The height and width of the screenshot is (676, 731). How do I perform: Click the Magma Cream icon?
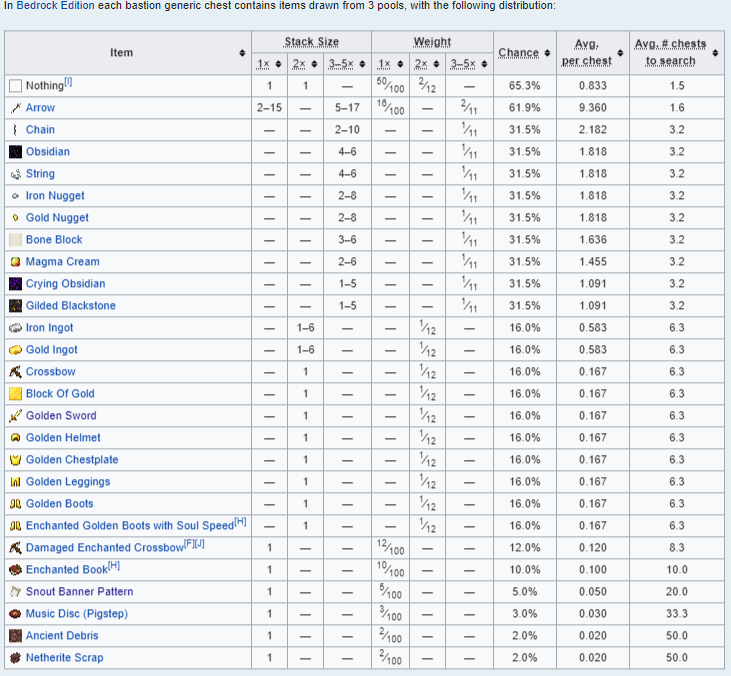coord(15,262)
